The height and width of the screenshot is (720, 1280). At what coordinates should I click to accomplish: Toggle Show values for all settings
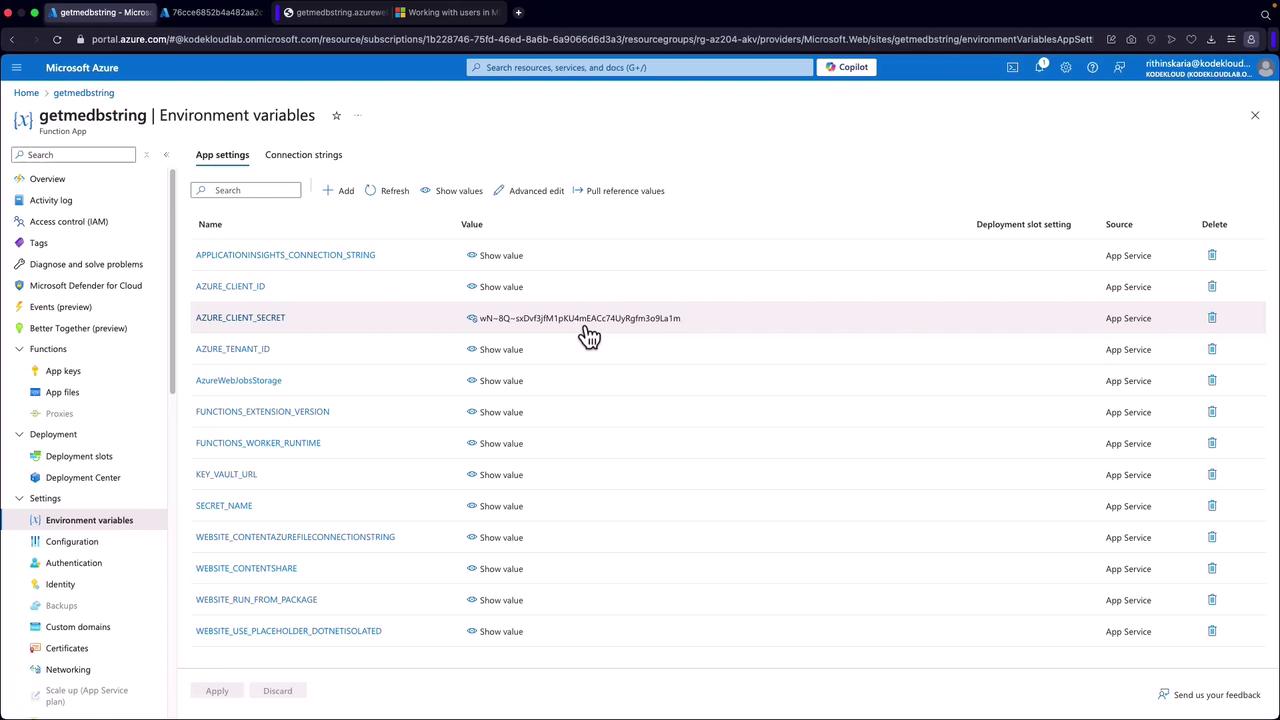click(x=451, y=191)
